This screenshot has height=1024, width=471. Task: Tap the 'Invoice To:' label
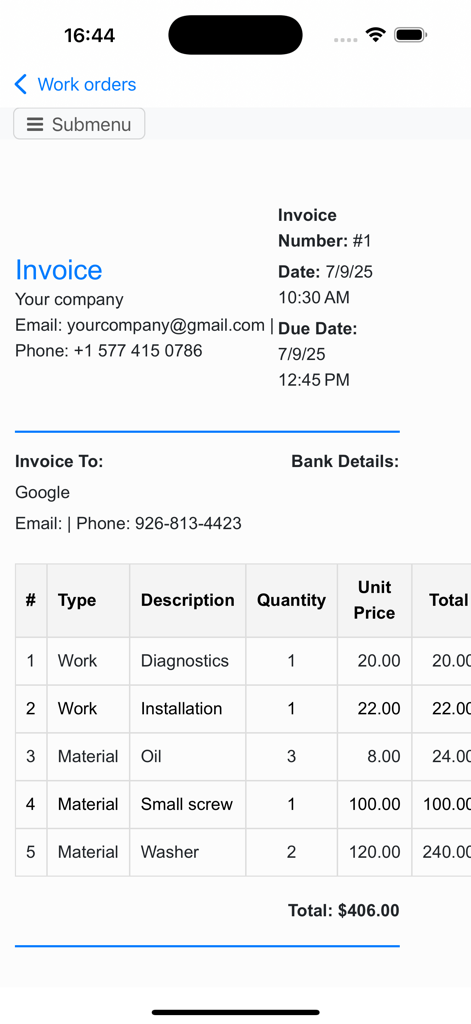coord(59,462)
